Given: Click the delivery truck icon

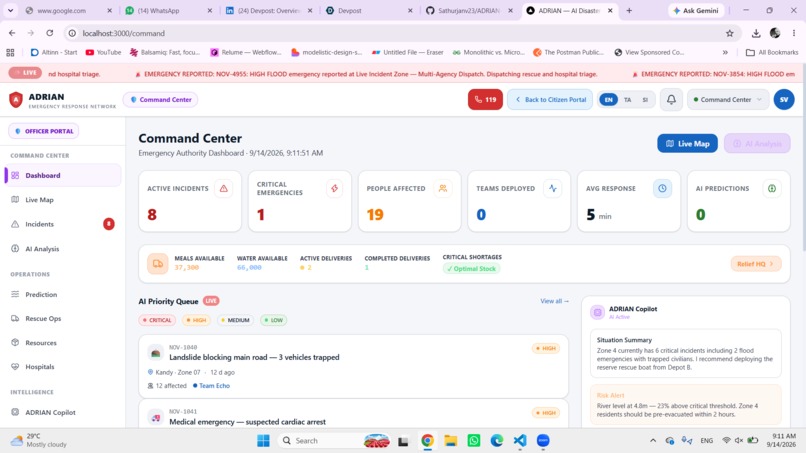Looking at the screenshot, I should [x=158, y=264].
